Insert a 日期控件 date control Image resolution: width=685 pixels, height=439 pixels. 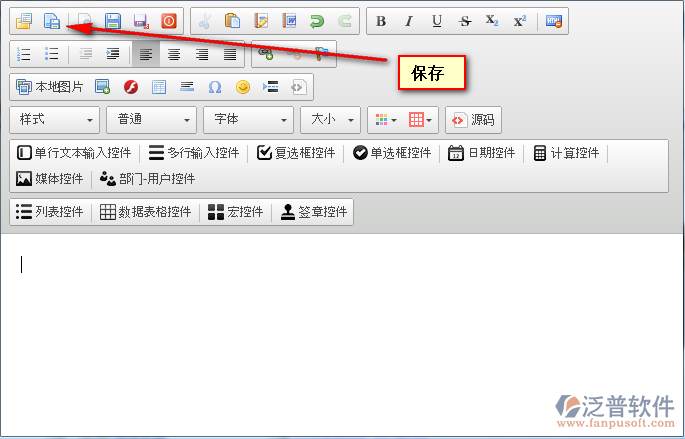481,153
